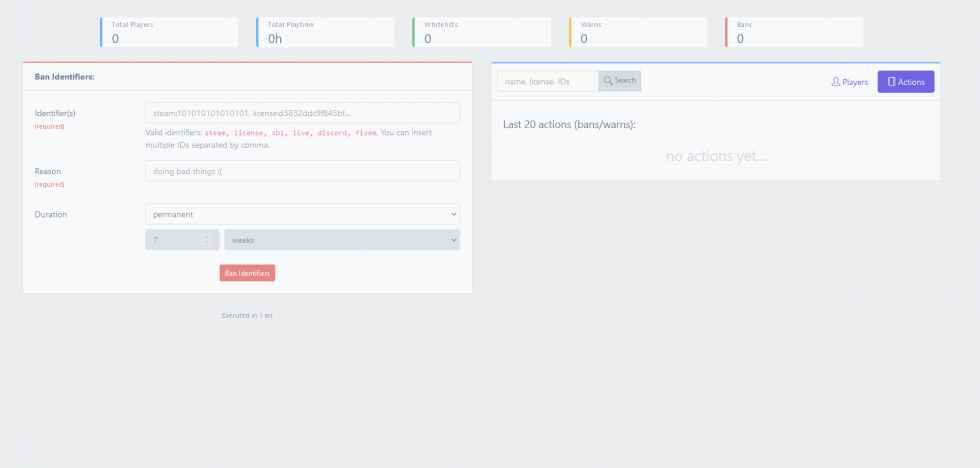Click into the Reason input field

[302, 171]
